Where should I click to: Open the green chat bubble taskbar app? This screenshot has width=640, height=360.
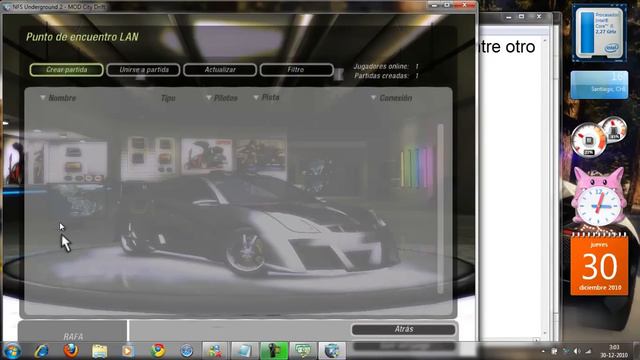[x=302, y=351]
